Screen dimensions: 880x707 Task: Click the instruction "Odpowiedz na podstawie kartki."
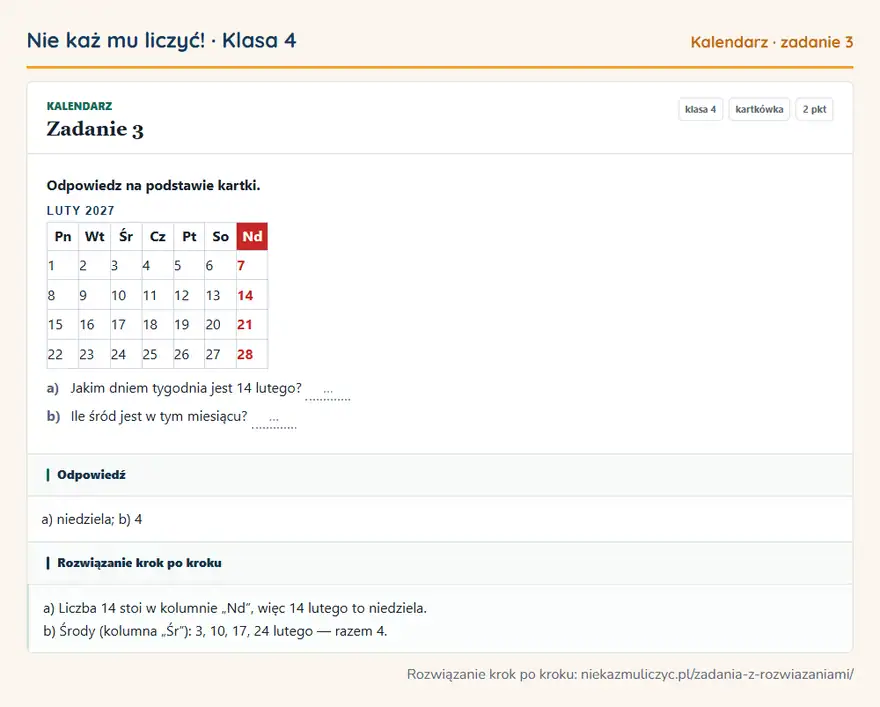coord(153,186)
